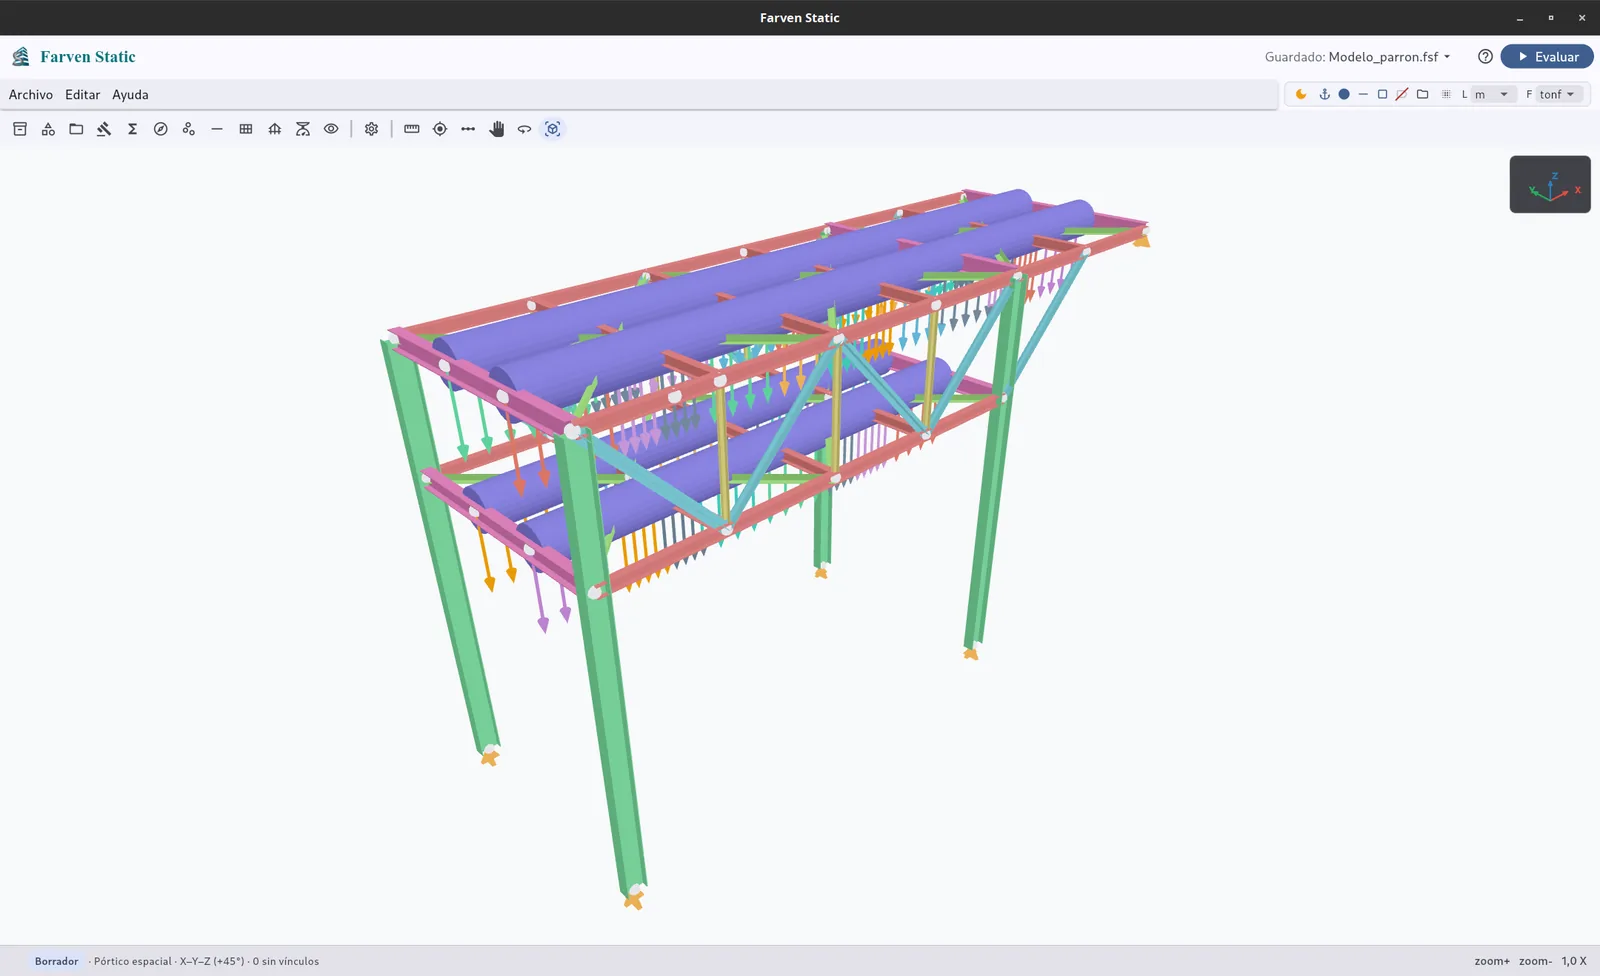The width and height of the screenshot is (1600, 976).
Task: Select the line member tool icon
Action: 217,129
